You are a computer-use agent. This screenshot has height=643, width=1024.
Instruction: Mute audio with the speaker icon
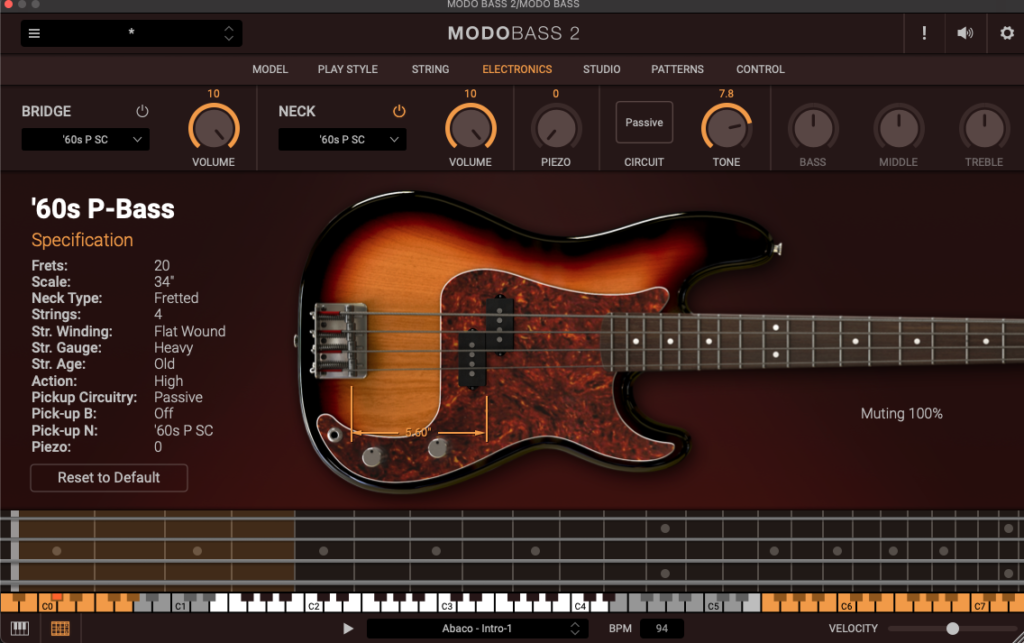pyautogui.click(x=965, y=33)
